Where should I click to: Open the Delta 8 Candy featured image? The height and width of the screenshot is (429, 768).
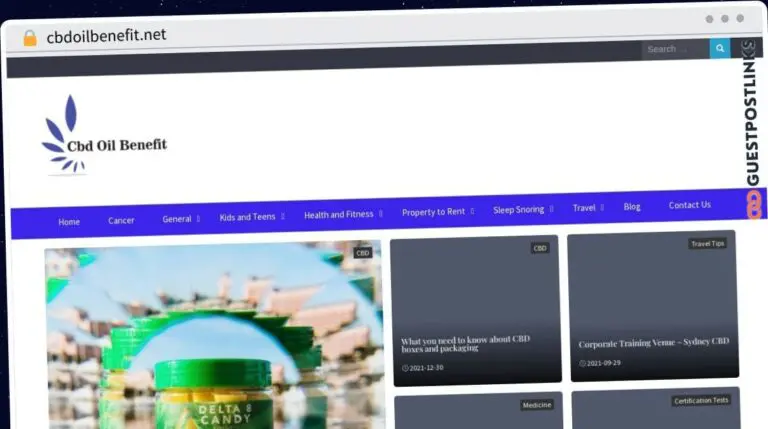[x=214, y=337]
